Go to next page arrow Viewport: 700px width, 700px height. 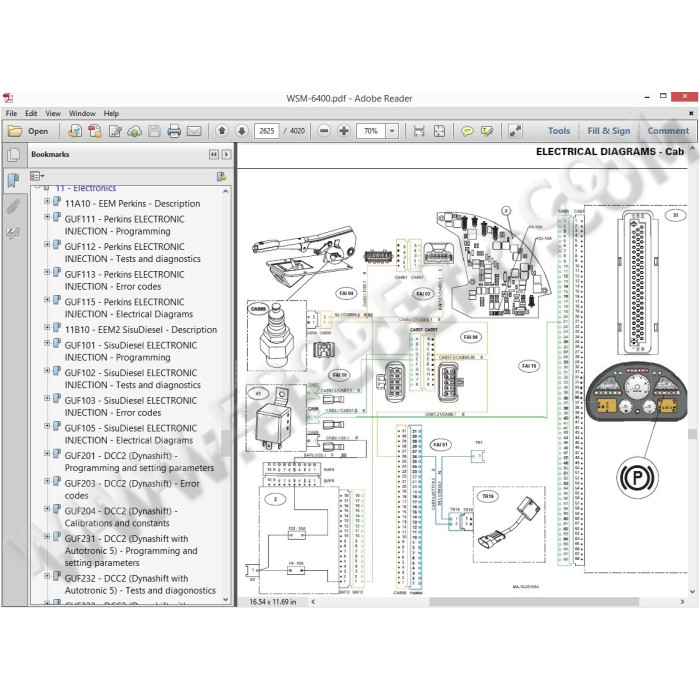click(x=242, y=131)
